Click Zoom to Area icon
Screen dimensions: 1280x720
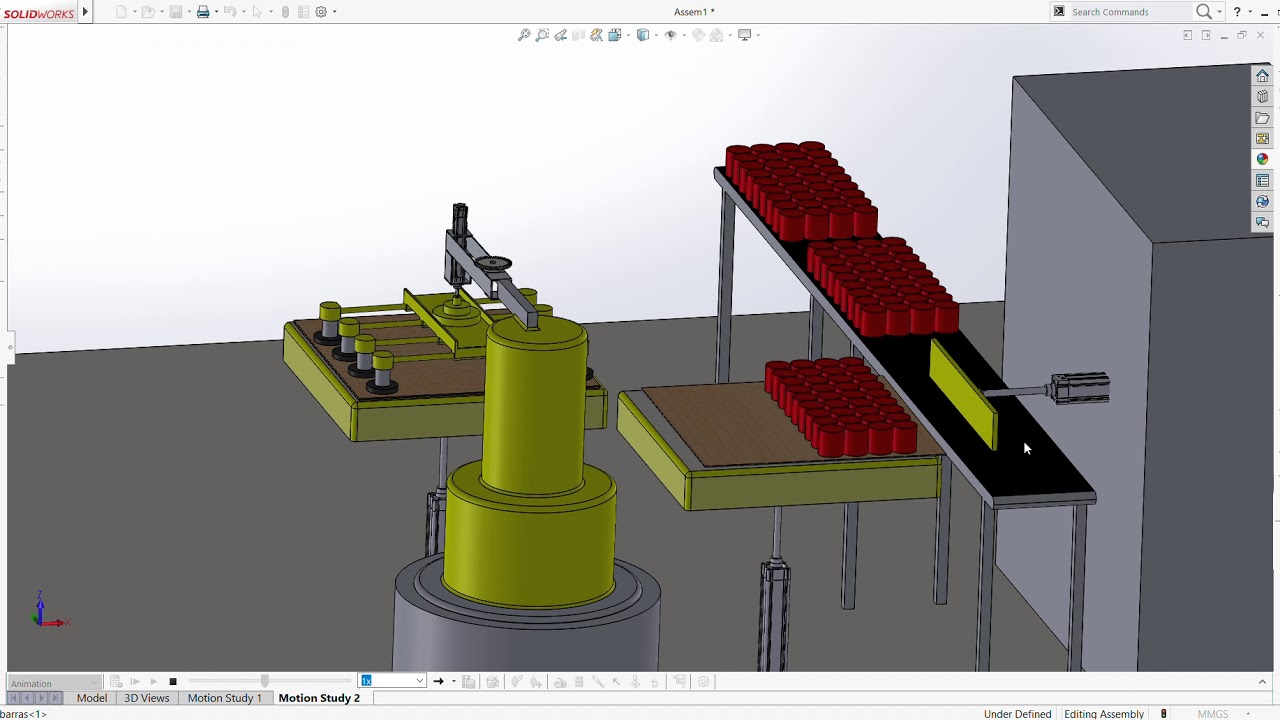542,35
